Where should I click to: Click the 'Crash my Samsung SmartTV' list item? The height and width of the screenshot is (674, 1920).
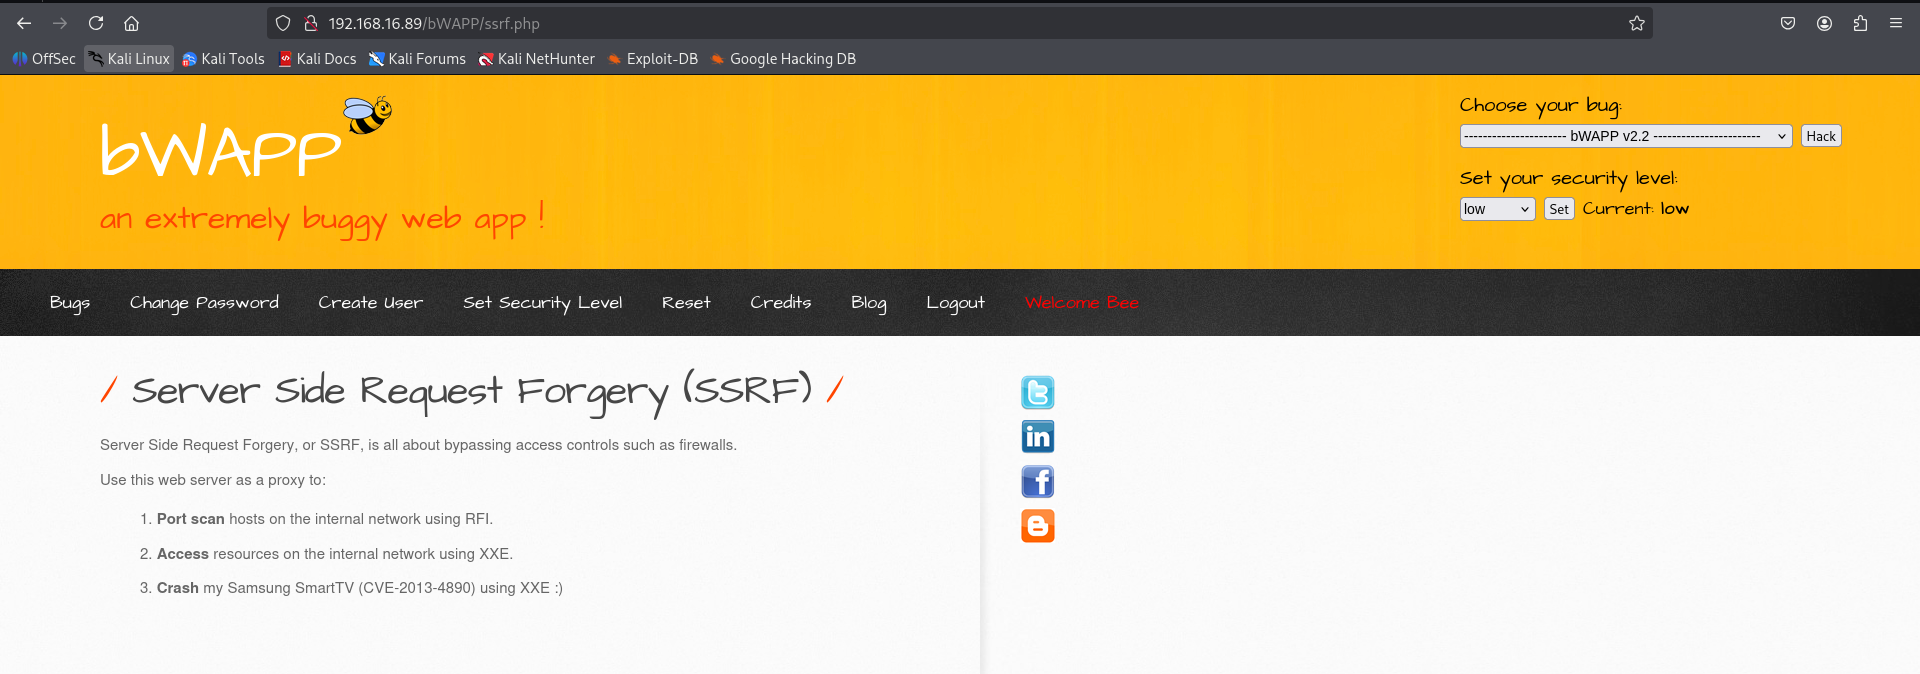coord(360,588)
